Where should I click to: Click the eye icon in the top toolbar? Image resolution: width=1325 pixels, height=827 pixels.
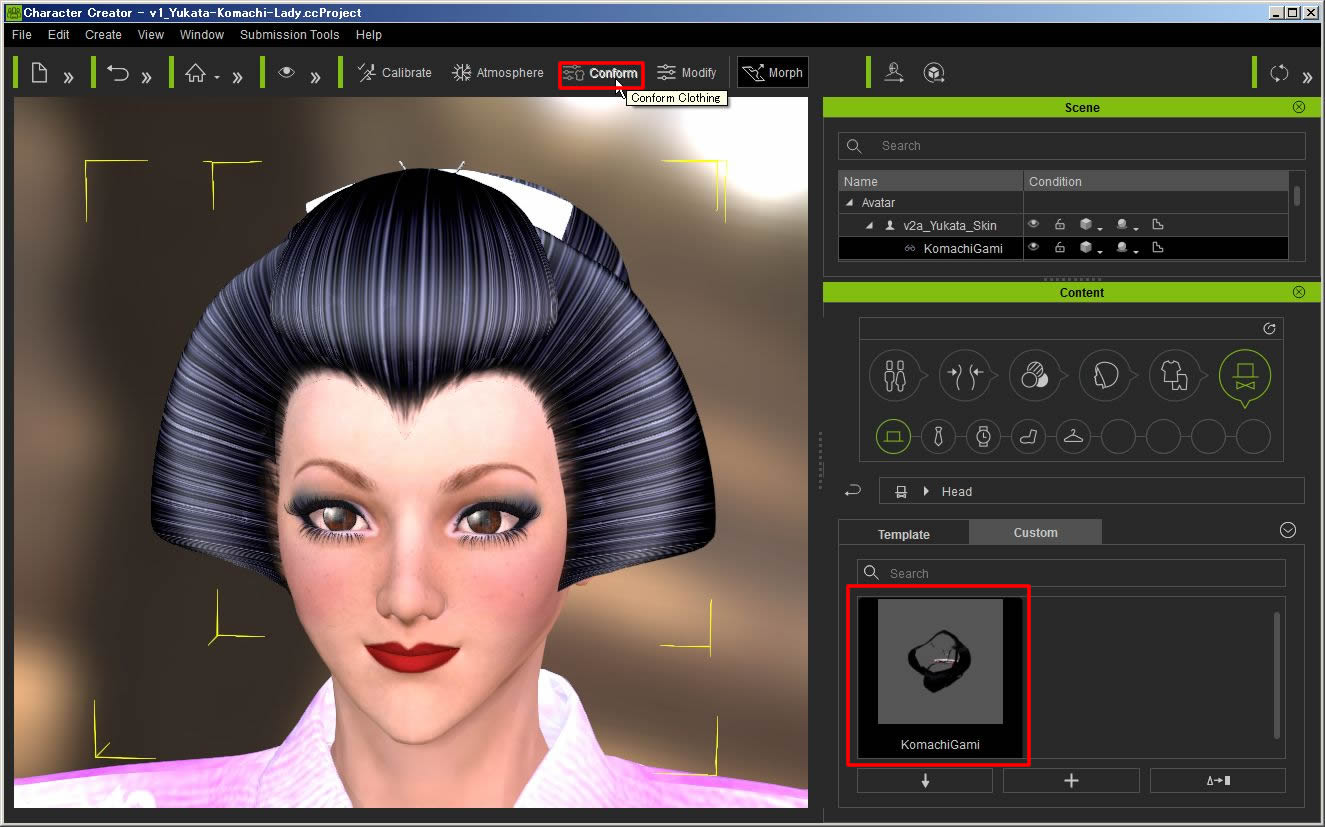287,73
